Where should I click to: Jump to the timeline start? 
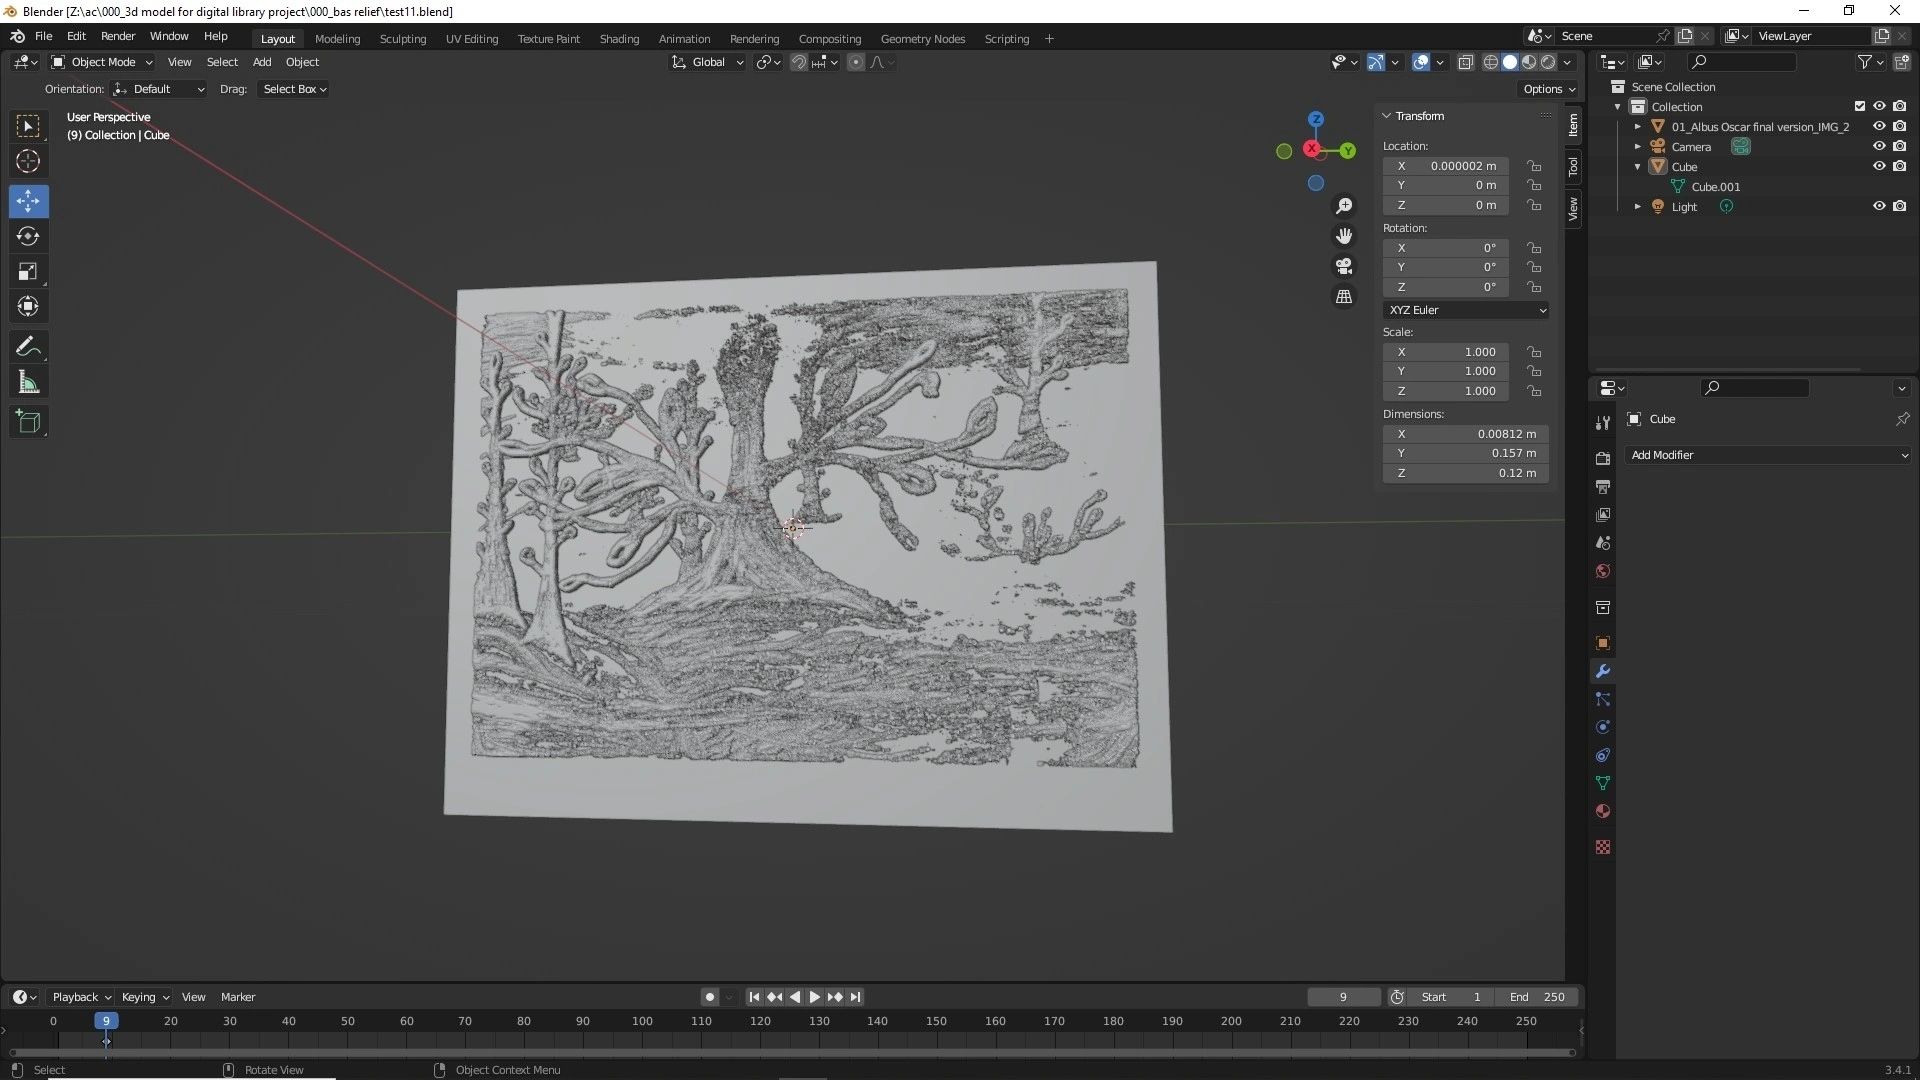click(754, 997)
